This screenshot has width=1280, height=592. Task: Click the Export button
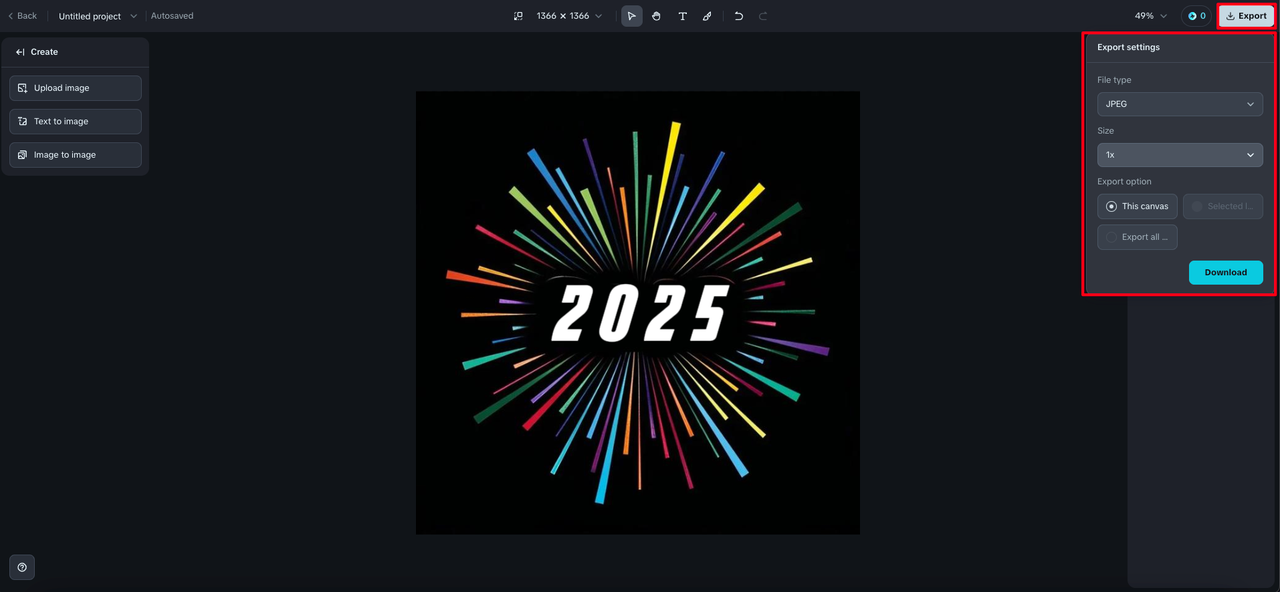[x=1246, y=16]
